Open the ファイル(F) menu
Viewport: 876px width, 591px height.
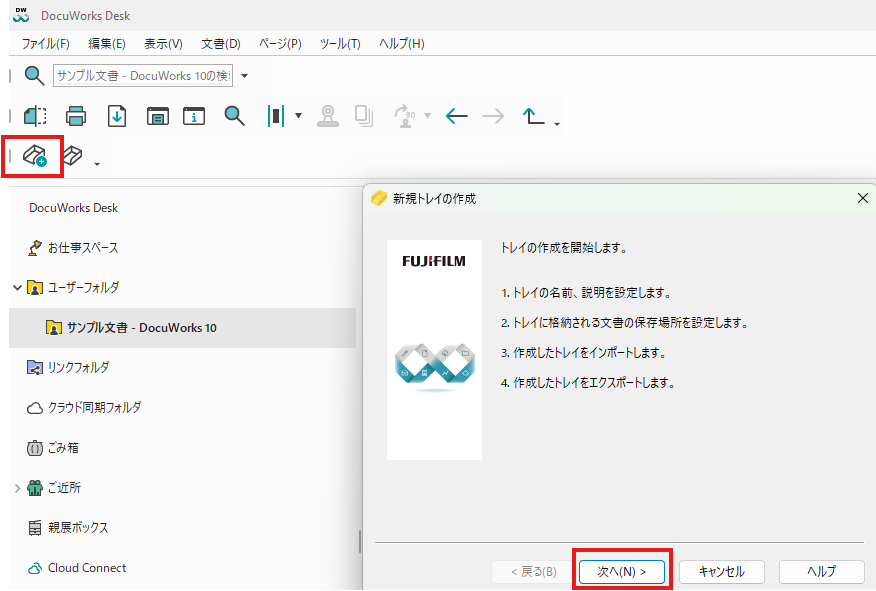46,44
